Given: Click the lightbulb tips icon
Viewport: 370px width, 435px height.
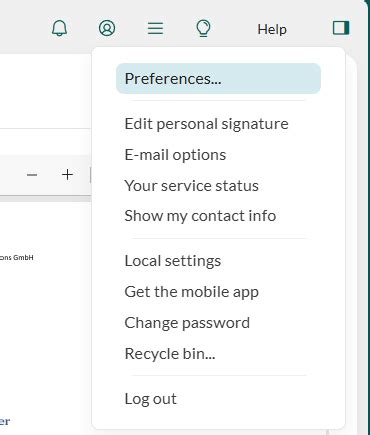Looking at the screenshot, I should coord(203,28).
